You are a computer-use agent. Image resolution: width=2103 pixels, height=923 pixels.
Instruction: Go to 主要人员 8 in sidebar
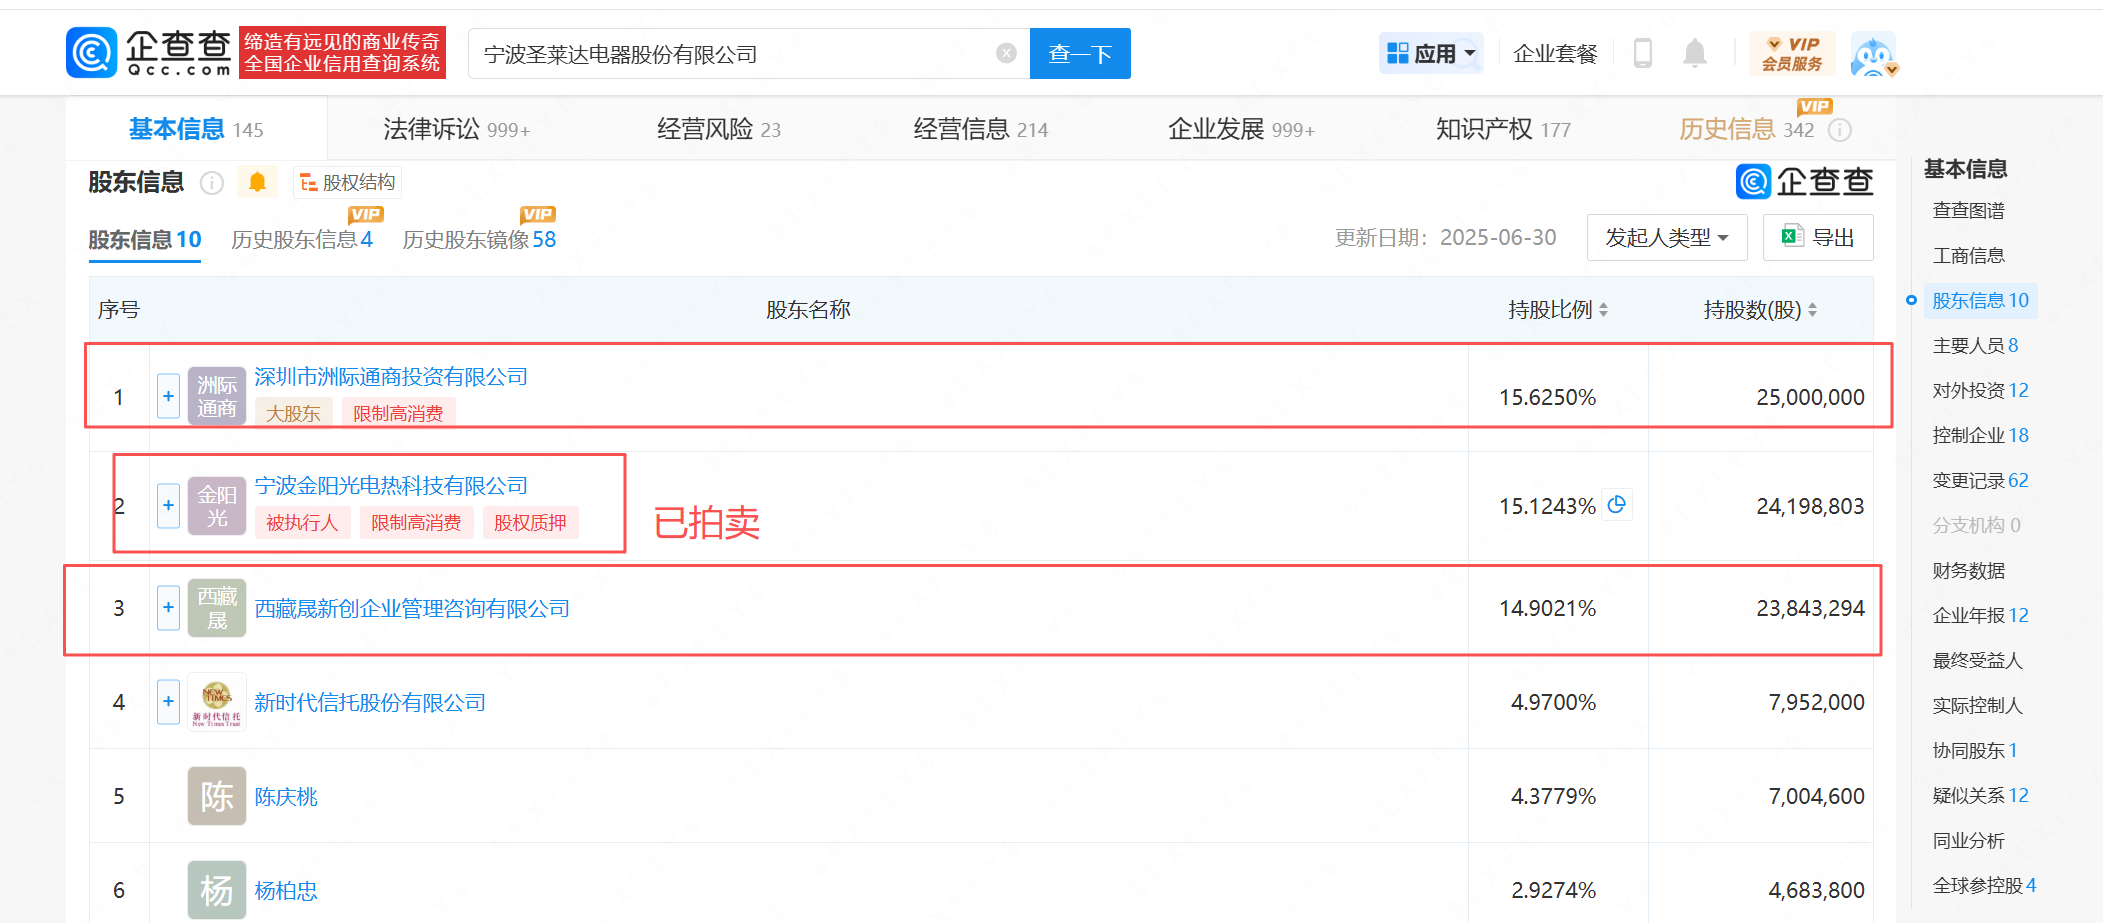click(1975, 346)
